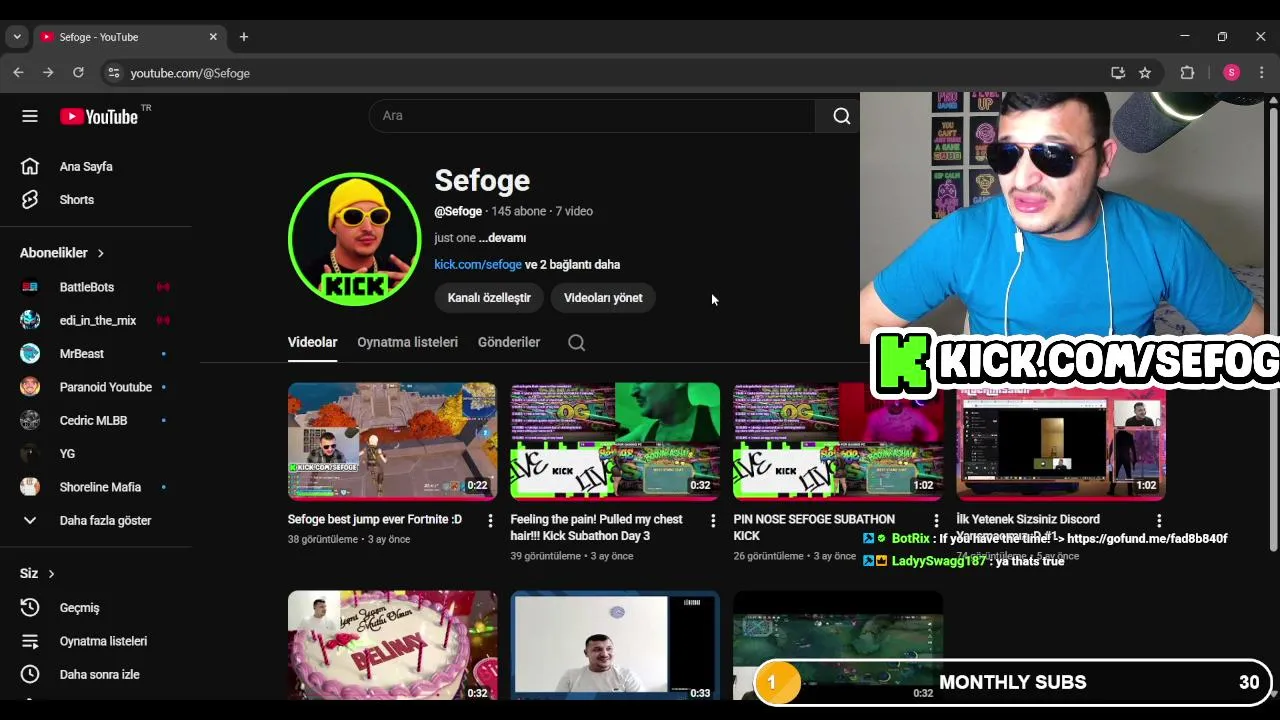Open the browser extensions menu
This screenshot has width=1280, height=720.
click(x=1187, y=73)
